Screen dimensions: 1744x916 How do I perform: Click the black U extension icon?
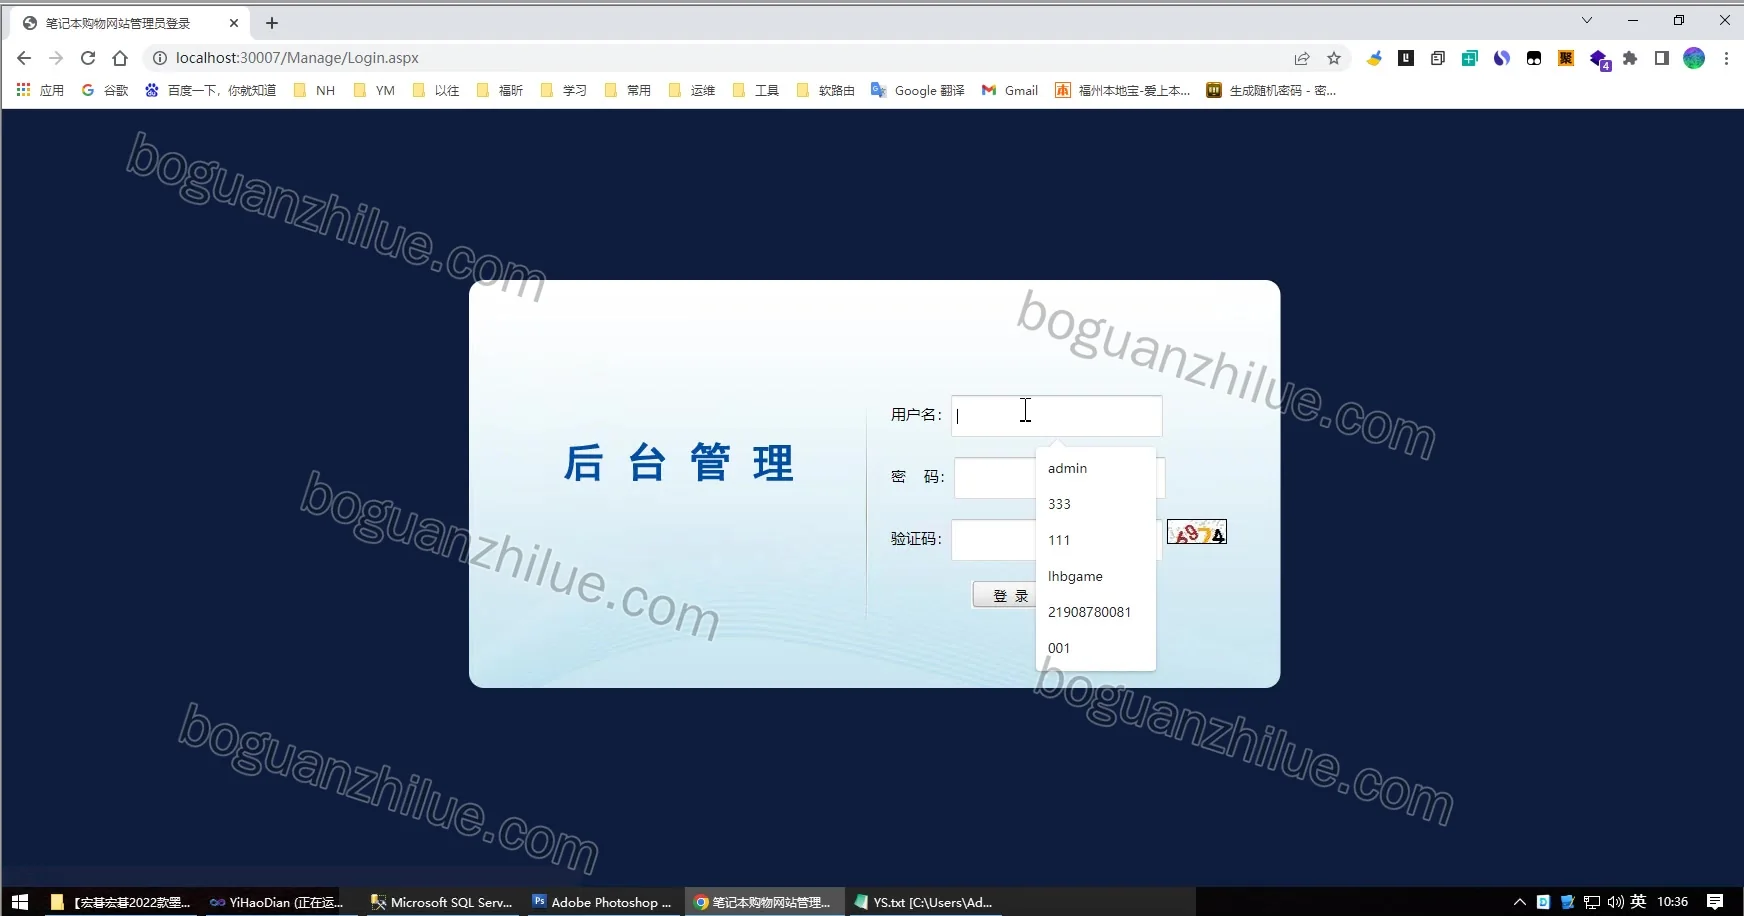tap(1406, 58)
